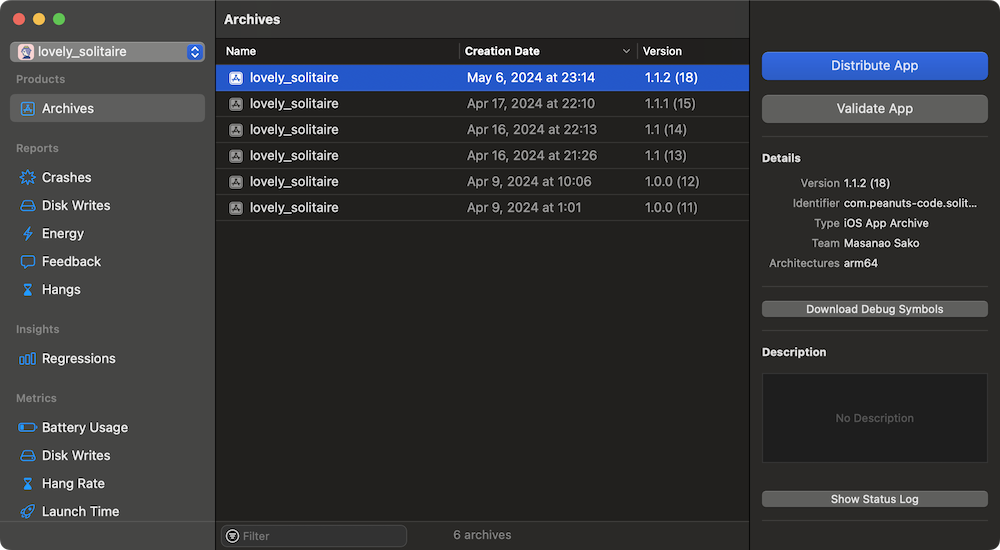Viewport: 1000px width, 550px height.
Task: Click the Disk Writes icon under Metrics
Action: [x=27, y=456]
